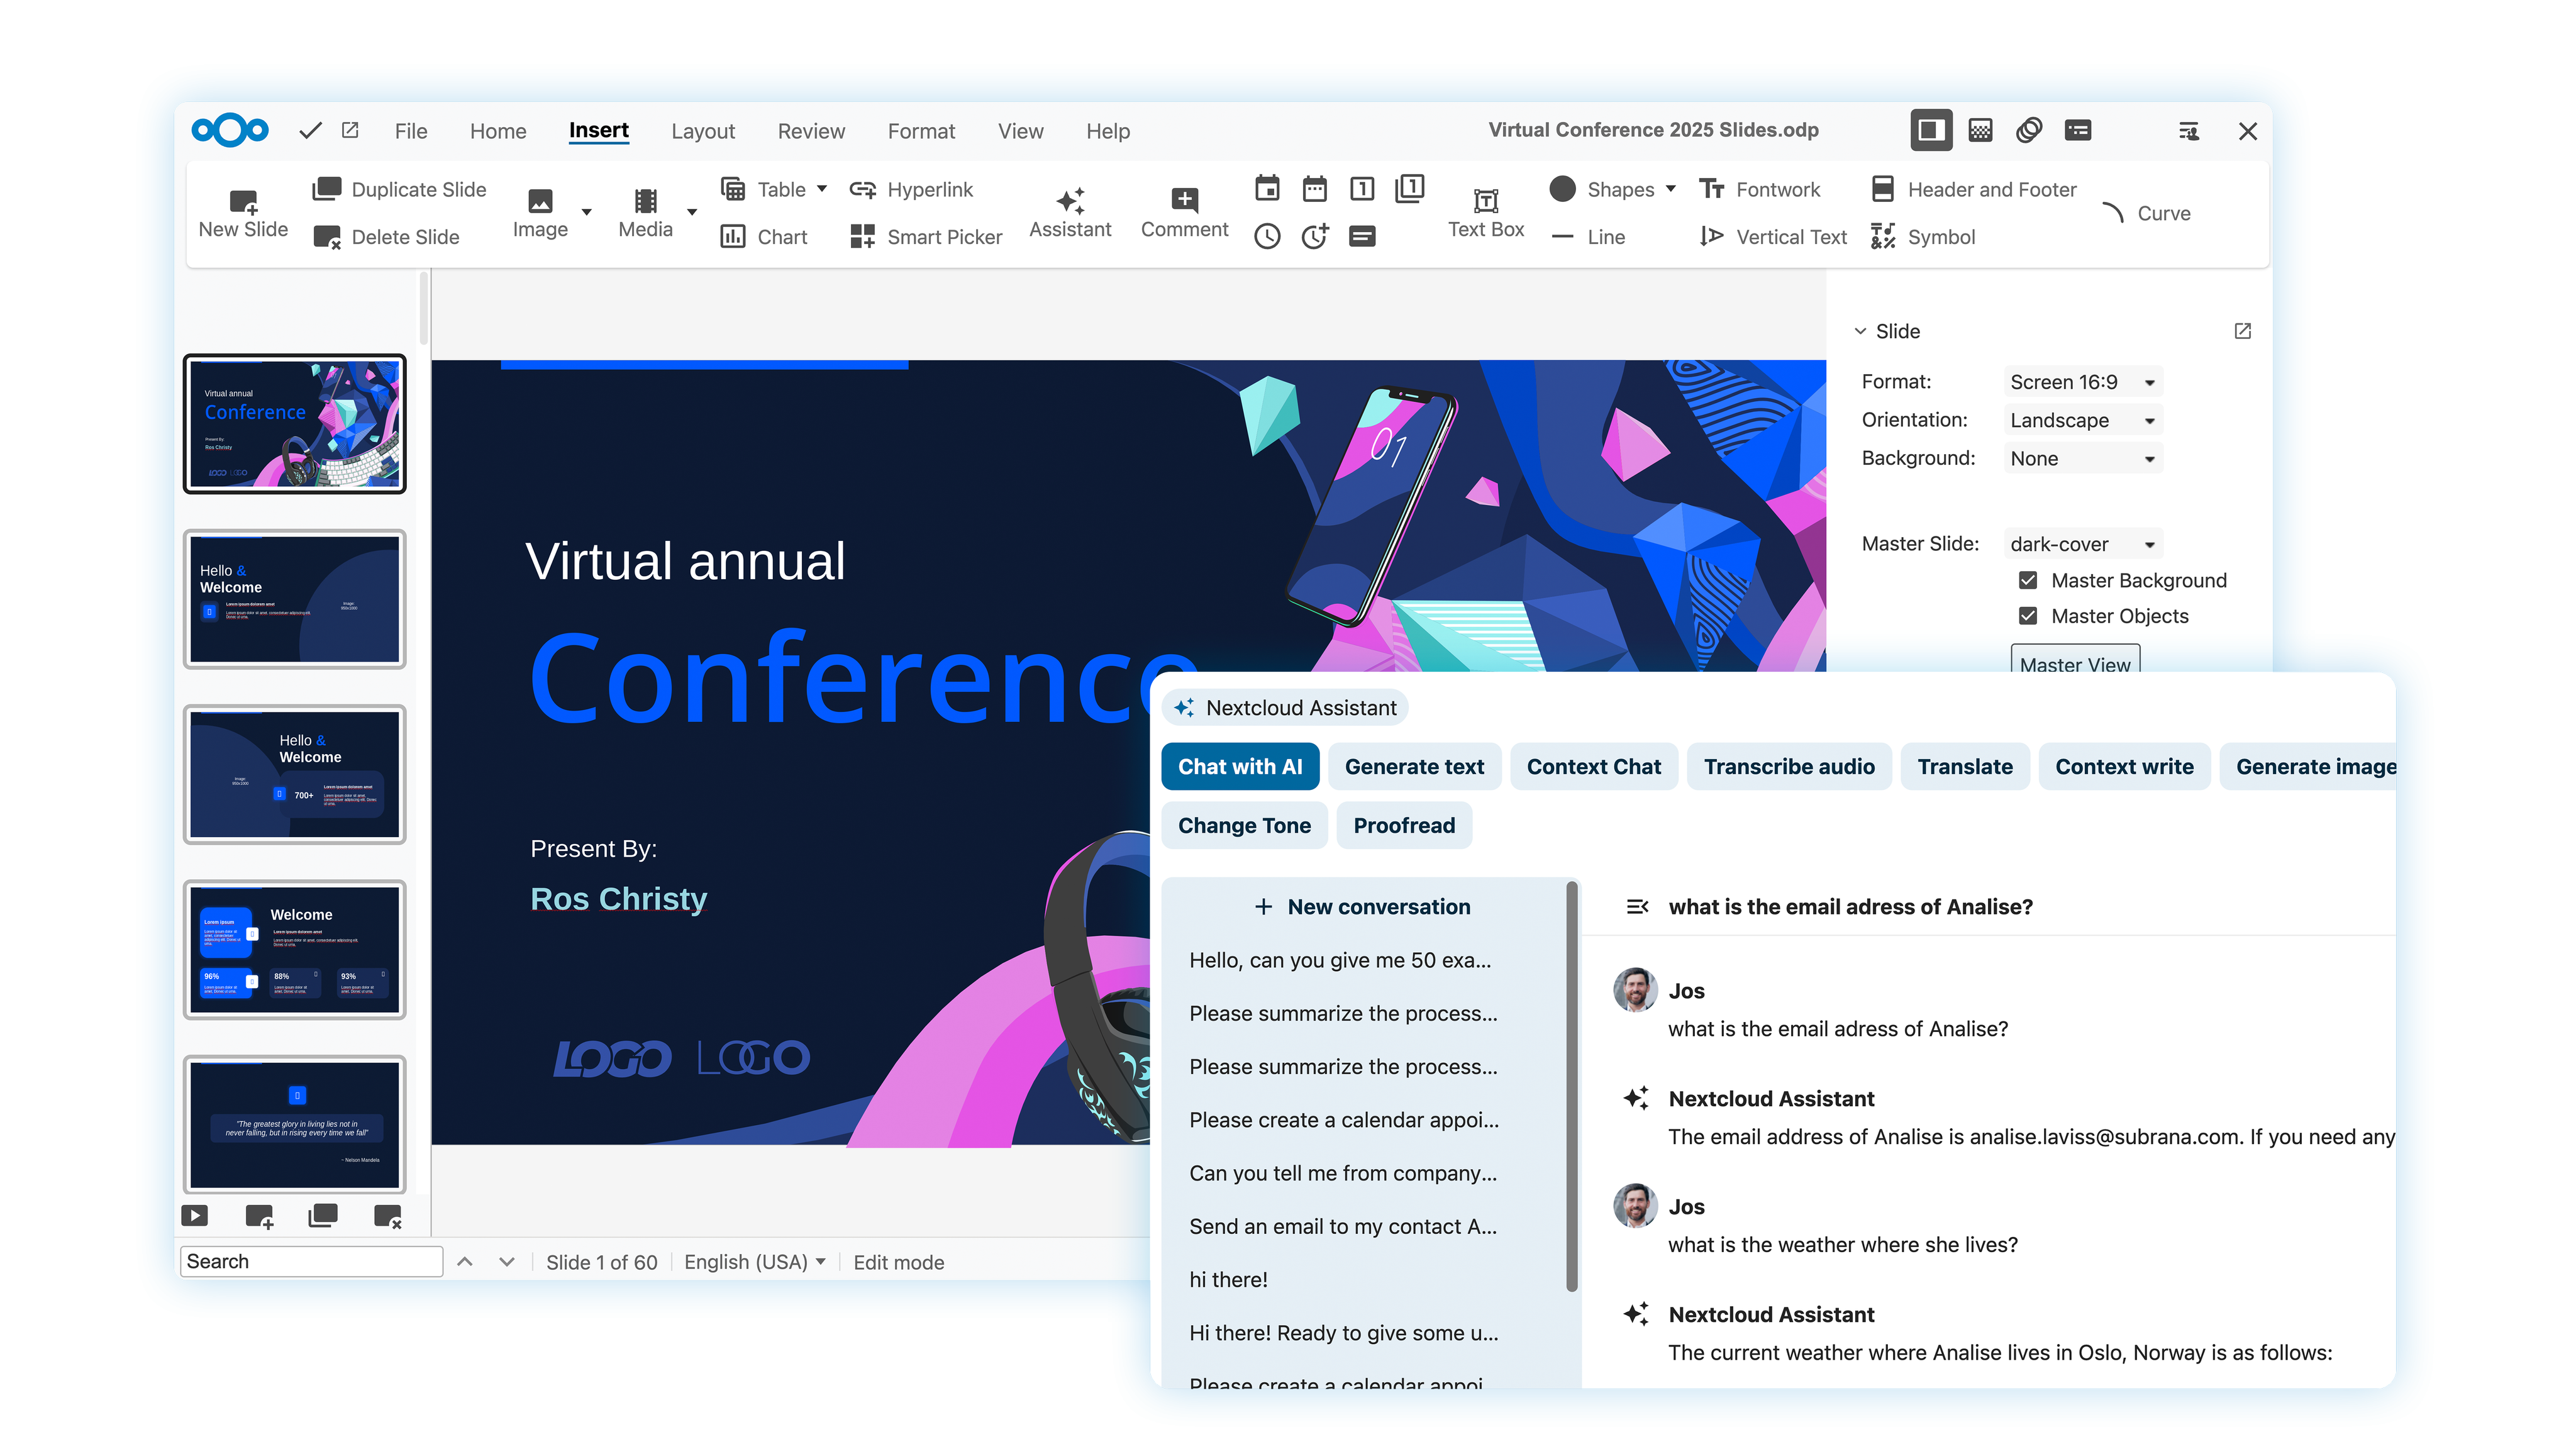Click the Nextcloud logo

(x=230, y=130)
